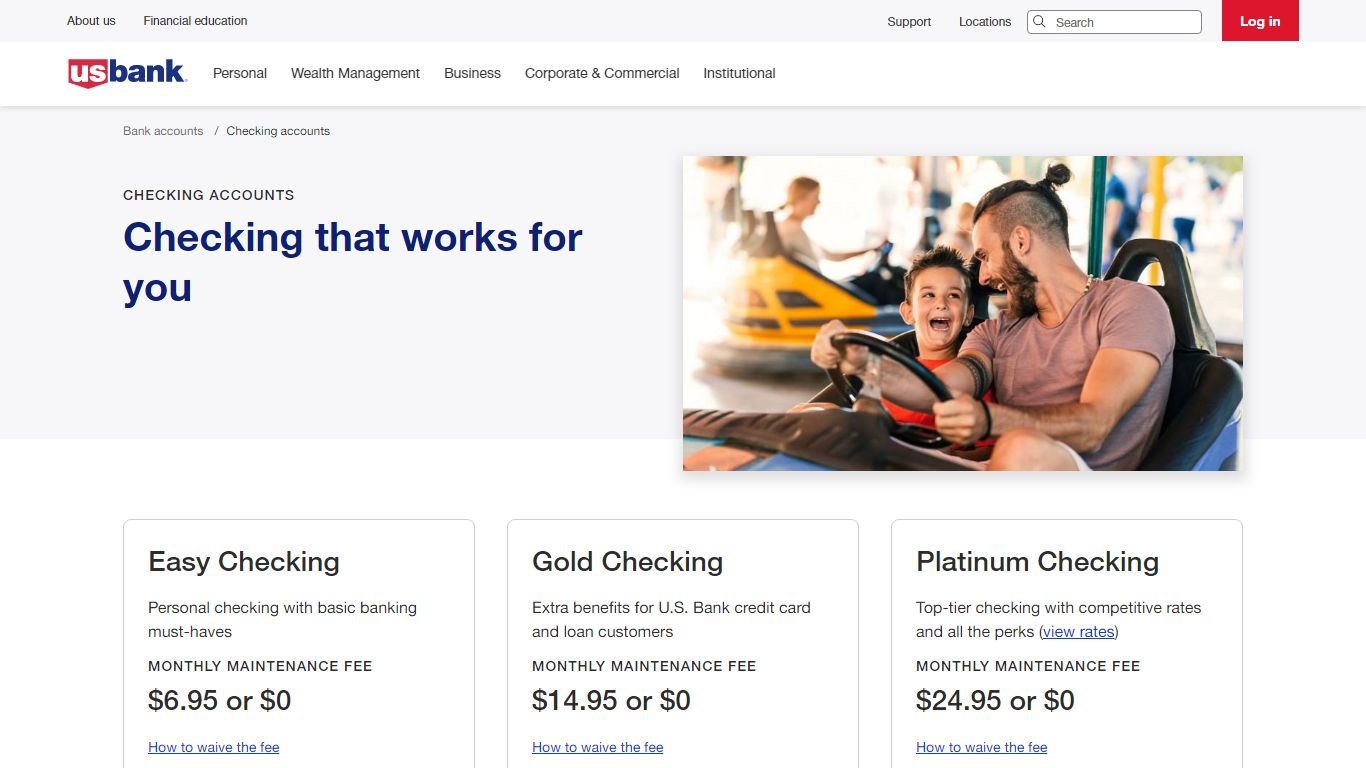
Task: Open Corporate & Commercial menu
Action: point(602,73)
